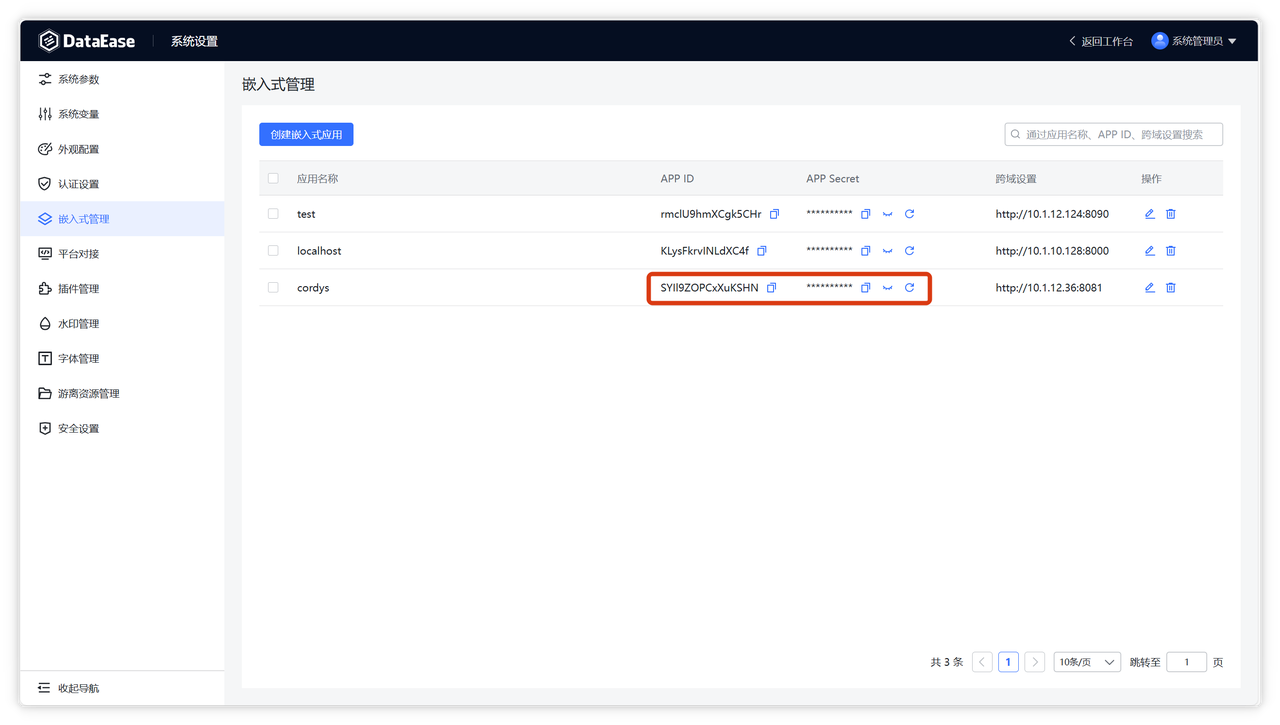
Task: Open 系统参数 in sidebar
Action: tap(122, 79)
